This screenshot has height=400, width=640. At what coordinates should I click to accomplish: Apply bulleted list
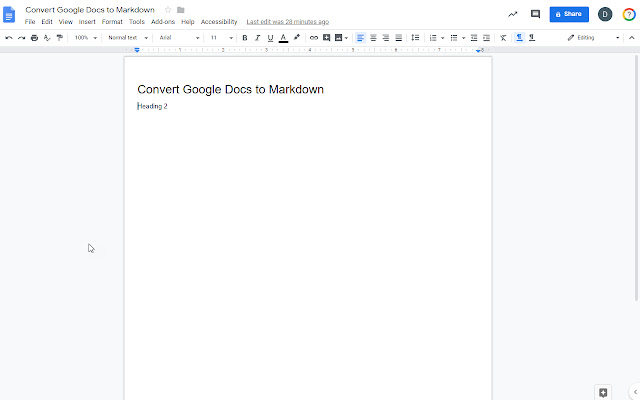(454, 38)
